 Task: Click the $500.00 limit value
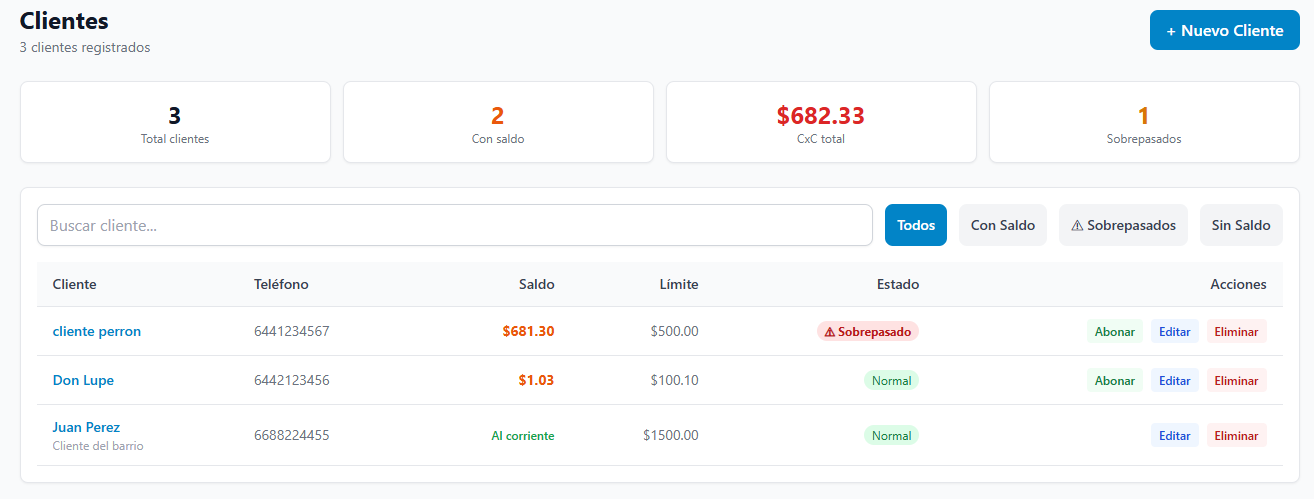674,331
